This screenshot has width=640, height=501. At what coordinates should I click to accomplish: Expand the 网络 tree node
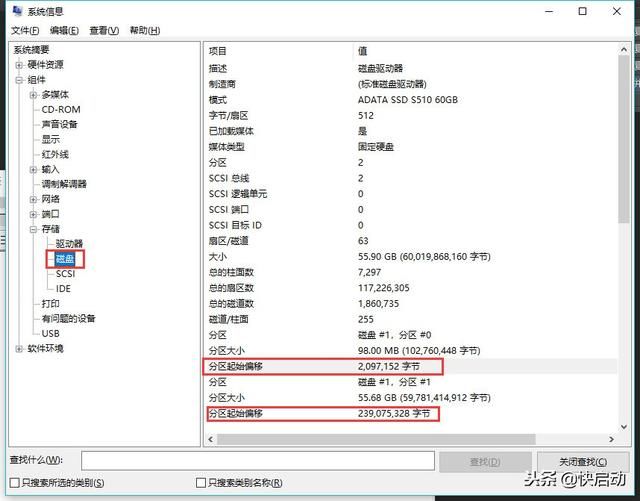(x=33, y=199)
